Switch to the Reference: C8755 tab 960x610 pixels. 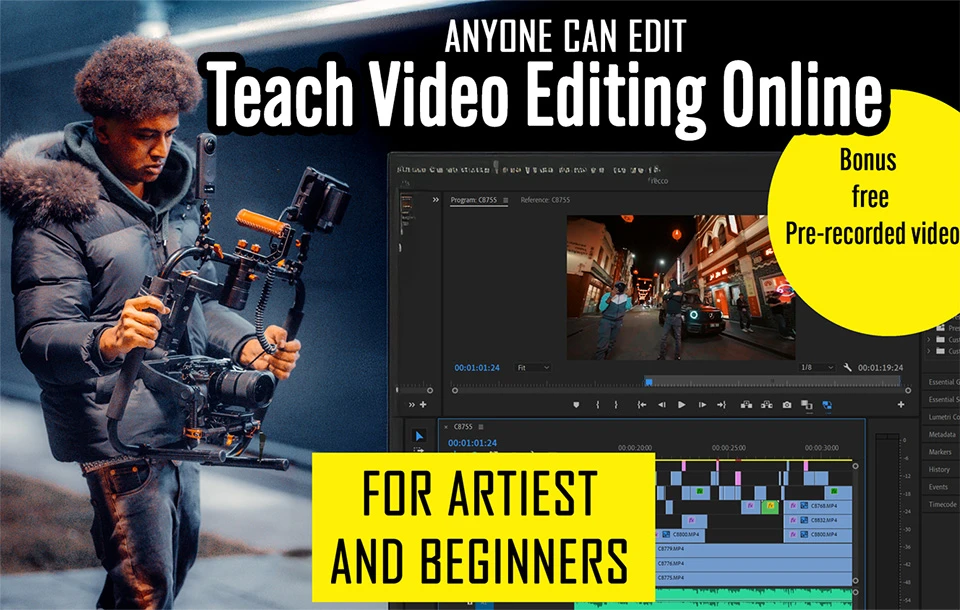(545, 200)
